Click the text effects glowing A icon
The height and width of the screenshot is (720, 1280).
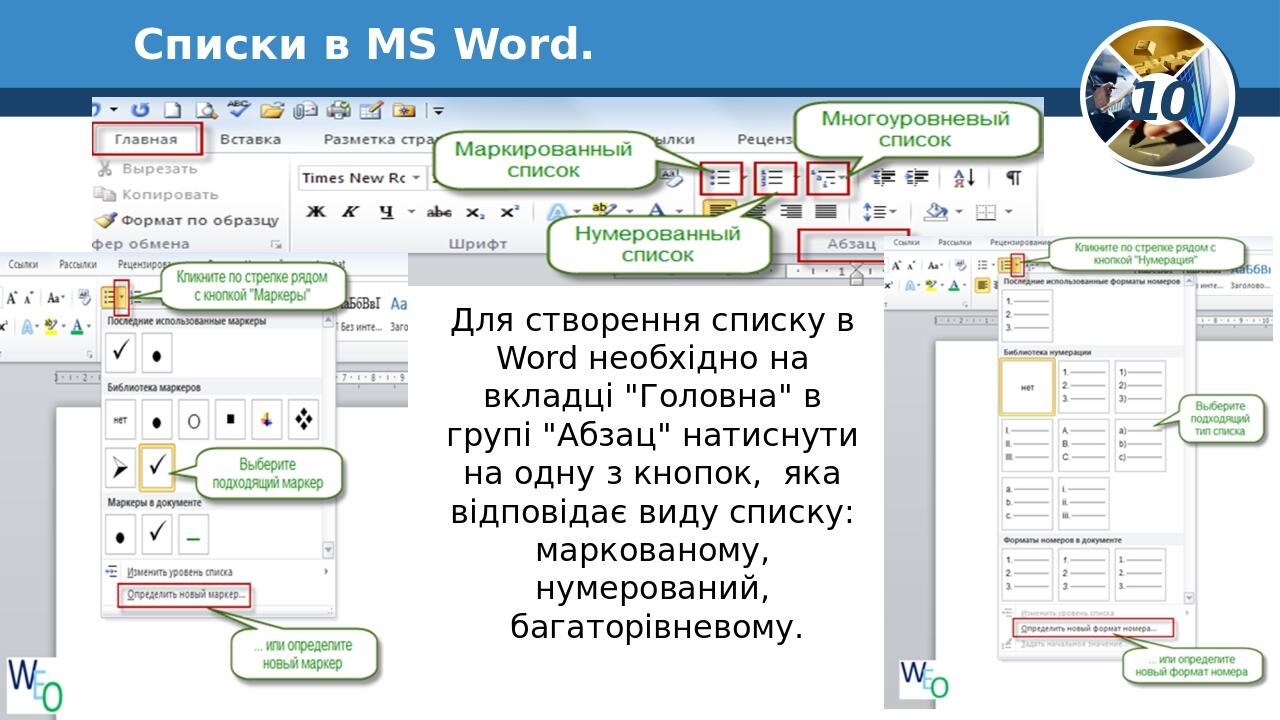[556, 212]
